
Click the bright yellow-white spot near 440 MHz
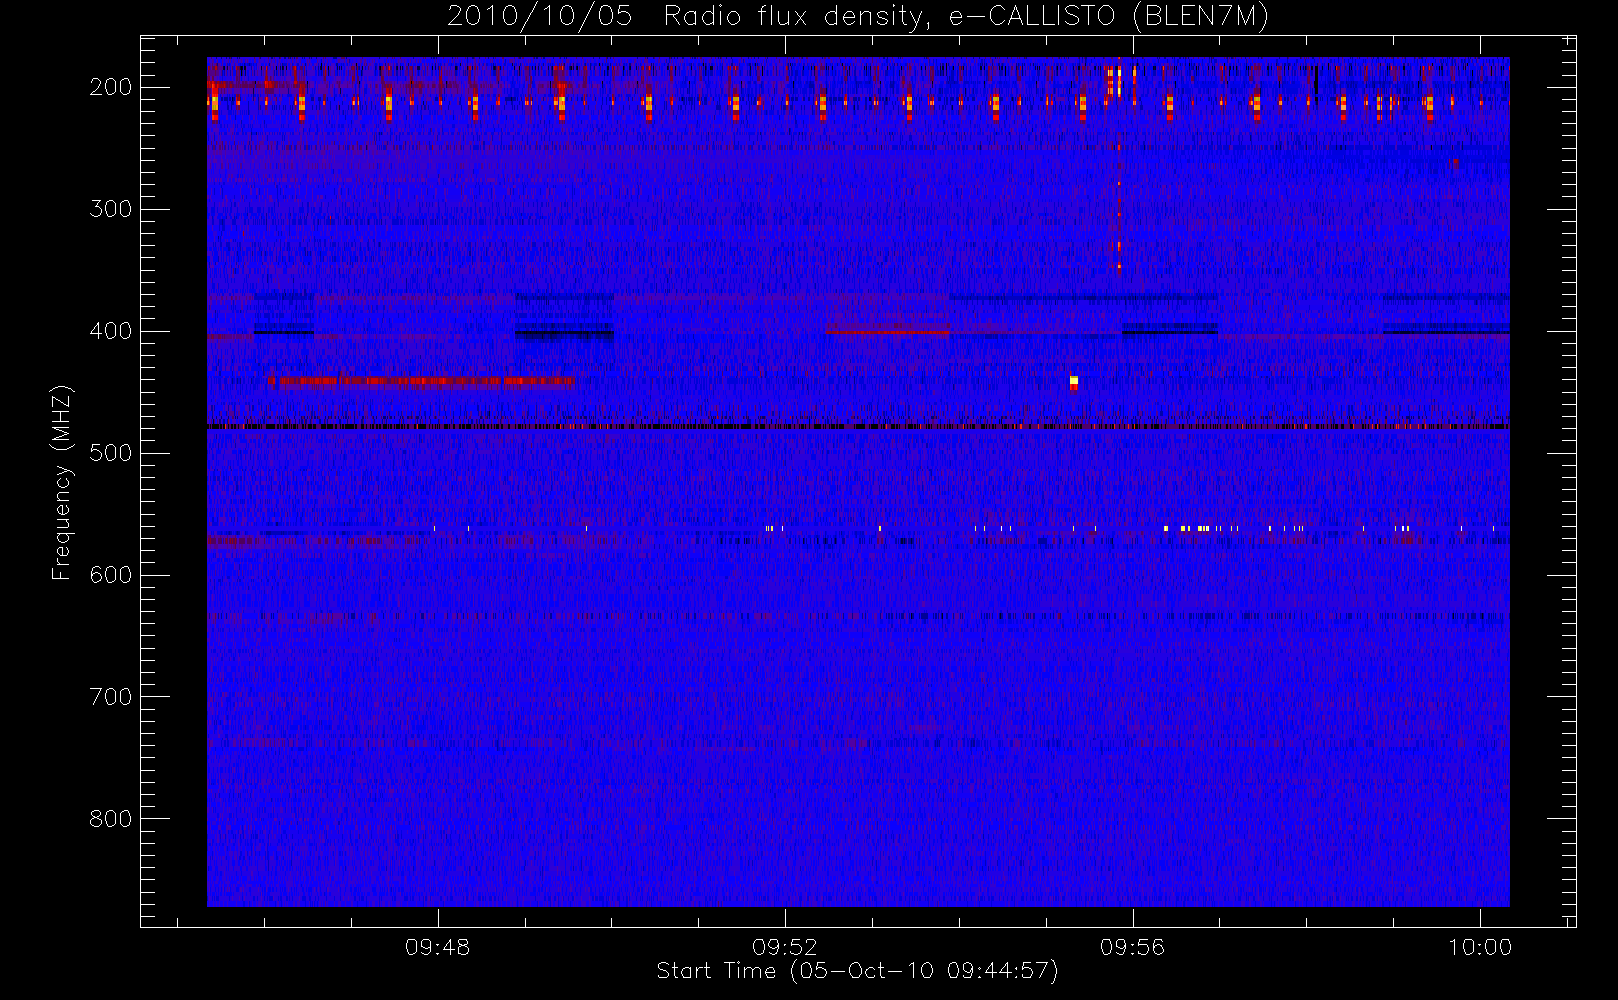(x=1074, y=381)
